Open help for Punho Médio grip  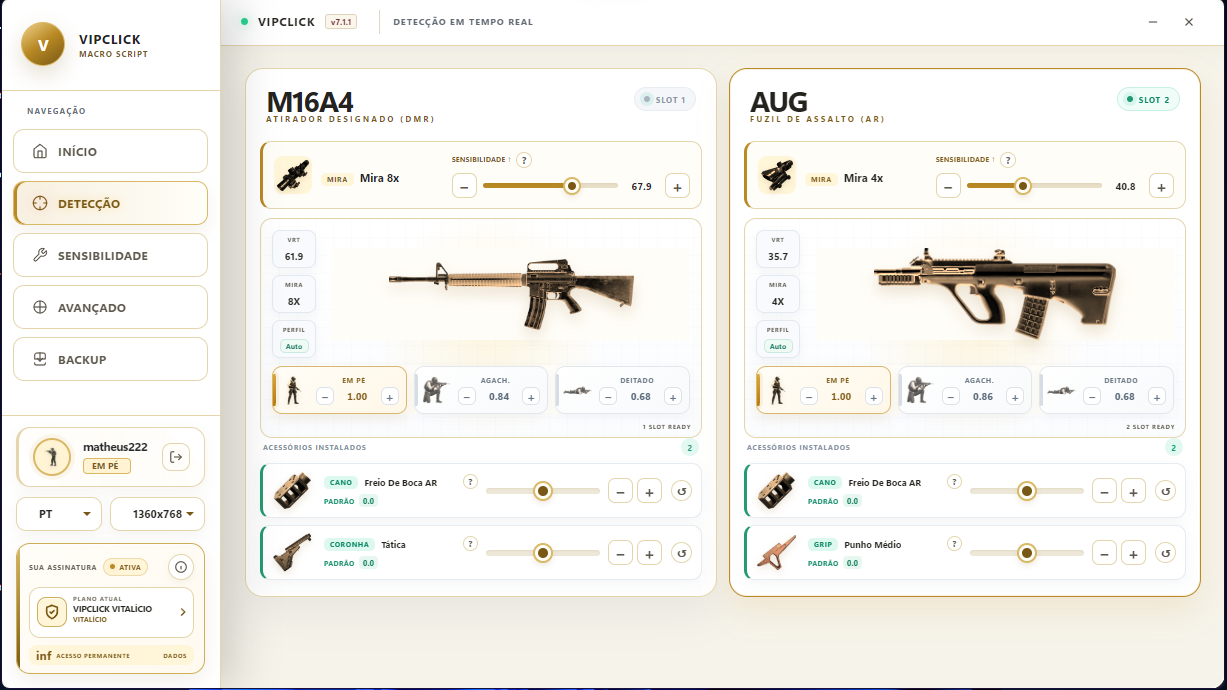(x=954, y=544)
